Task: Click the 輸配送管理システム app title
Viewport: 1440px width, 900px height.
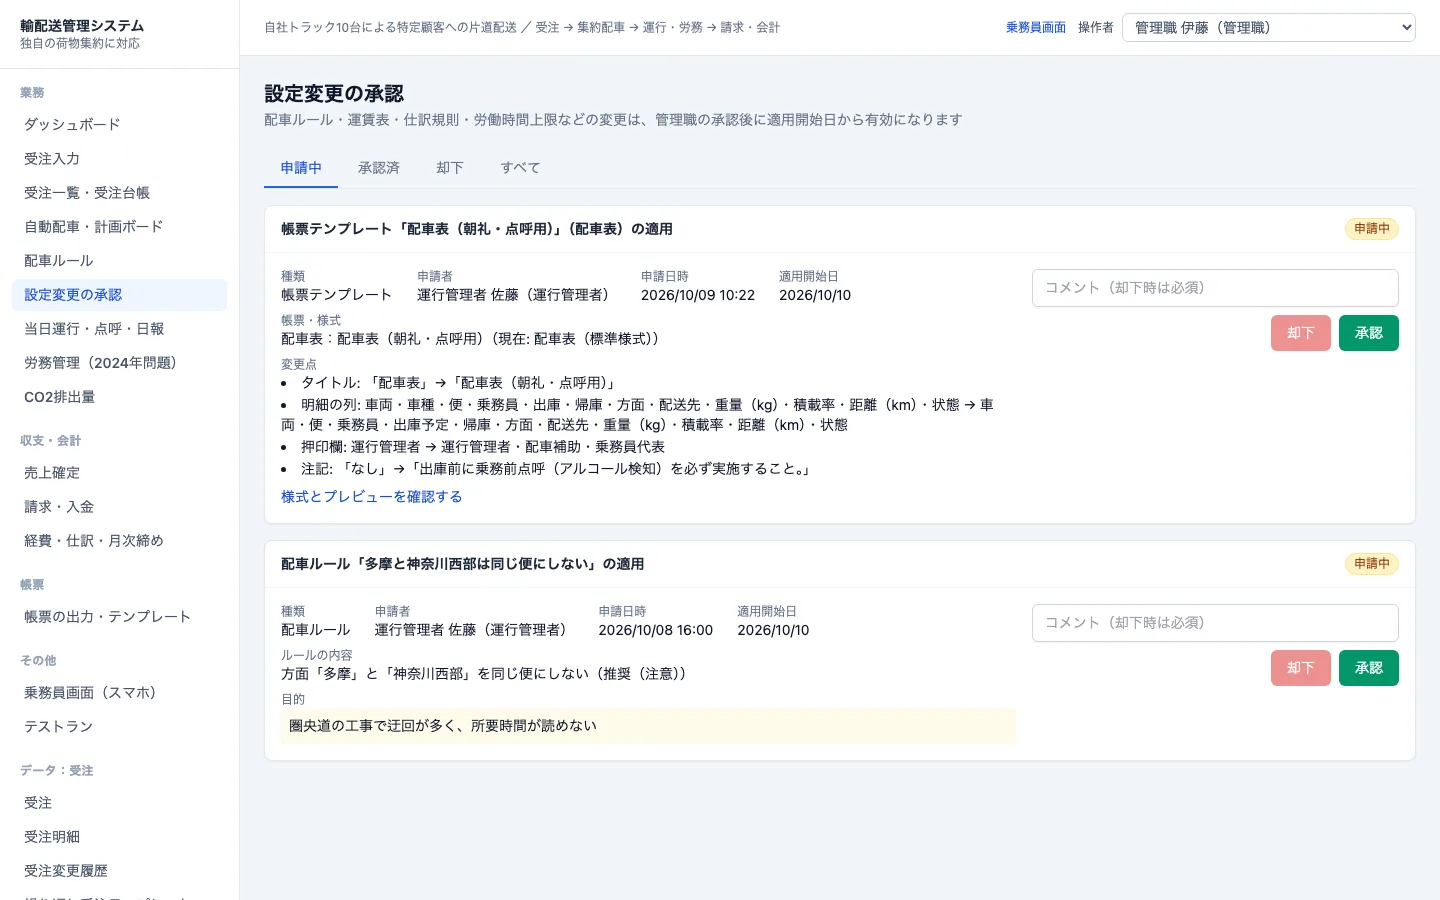Action: 82,26
